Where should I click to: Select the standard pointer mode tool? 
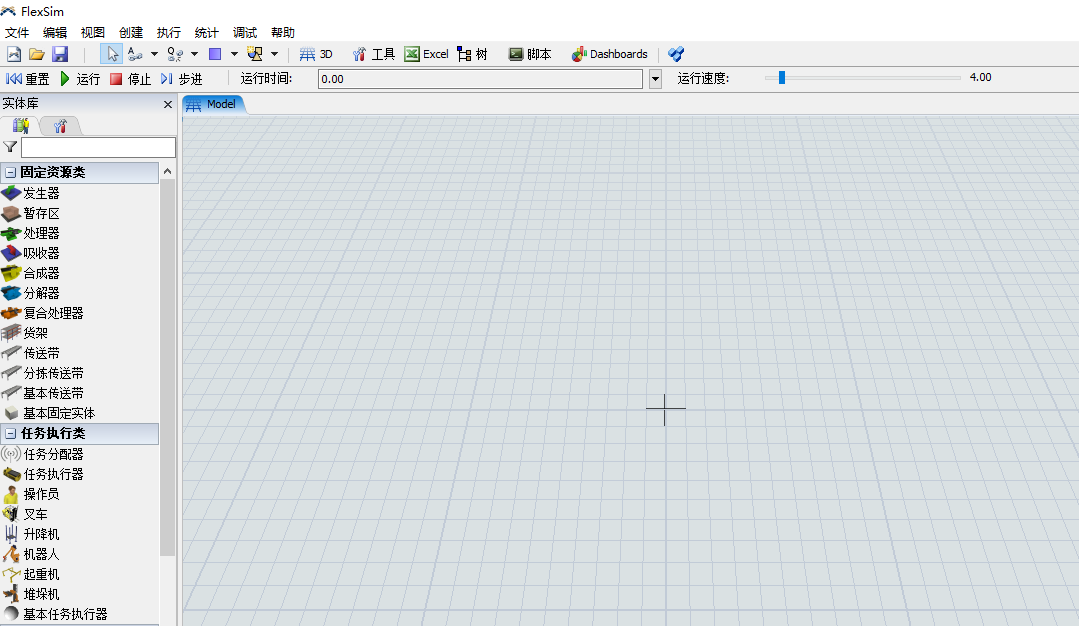(112, 54)
